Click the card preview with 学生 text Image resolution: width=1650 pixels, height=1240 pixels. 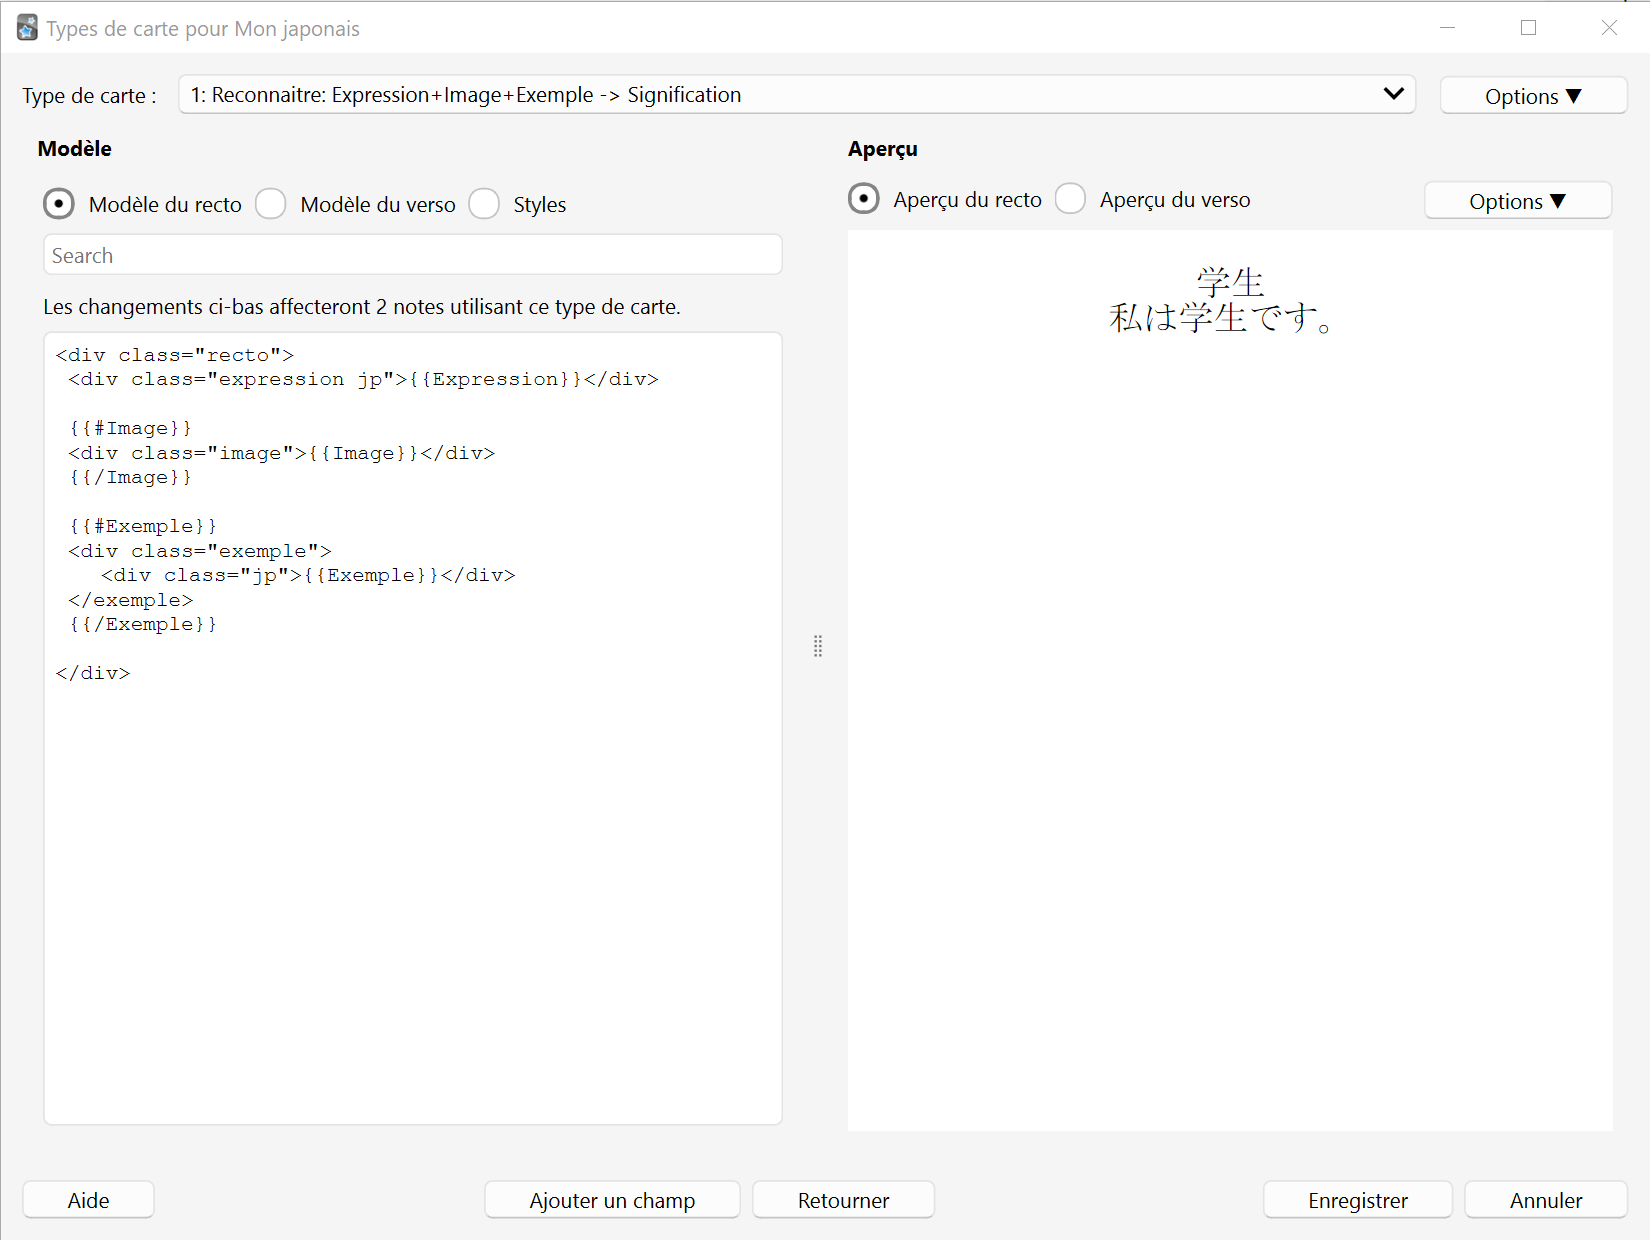pyautogui.click(x=1230, y=680)
